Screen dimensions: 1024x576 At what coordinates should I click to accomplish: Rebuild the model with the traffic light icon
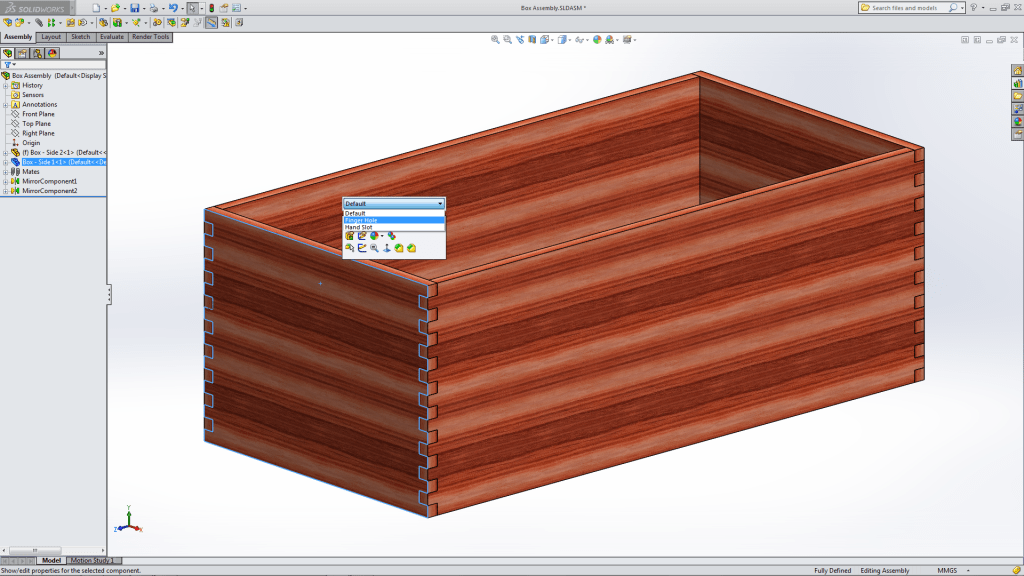pos(212,8)
